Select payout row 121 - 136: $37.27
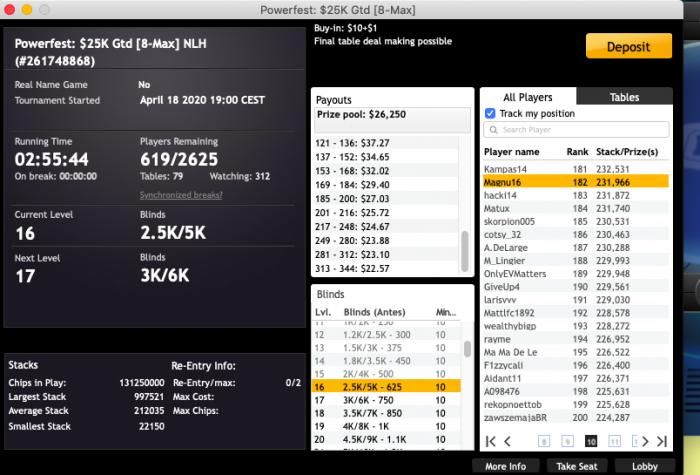 [386, 143]
